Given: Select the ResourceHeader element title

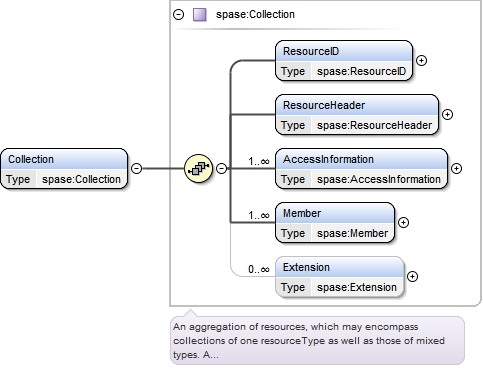Looking at the screenshot, I should 324,105.
